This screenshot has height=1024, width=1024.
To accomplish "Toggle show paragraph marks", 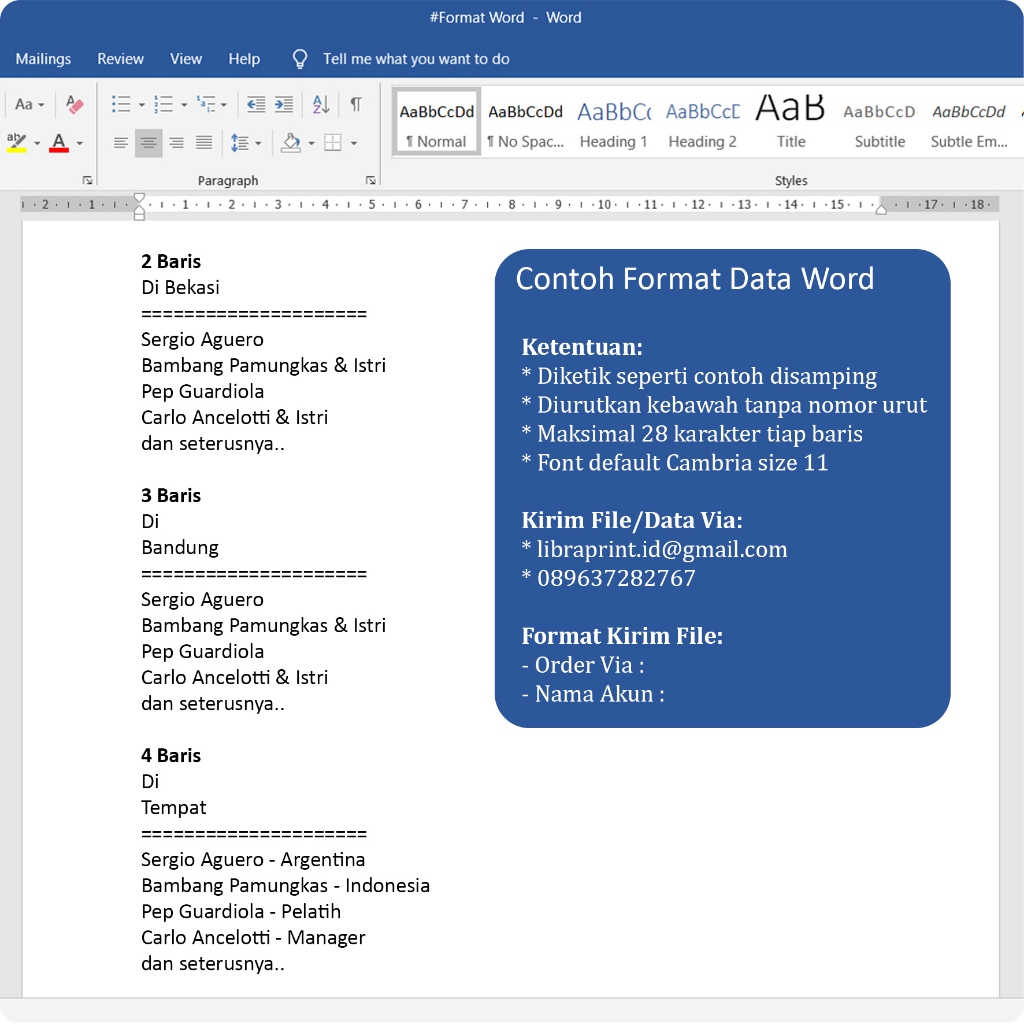I will click(356, 104).
